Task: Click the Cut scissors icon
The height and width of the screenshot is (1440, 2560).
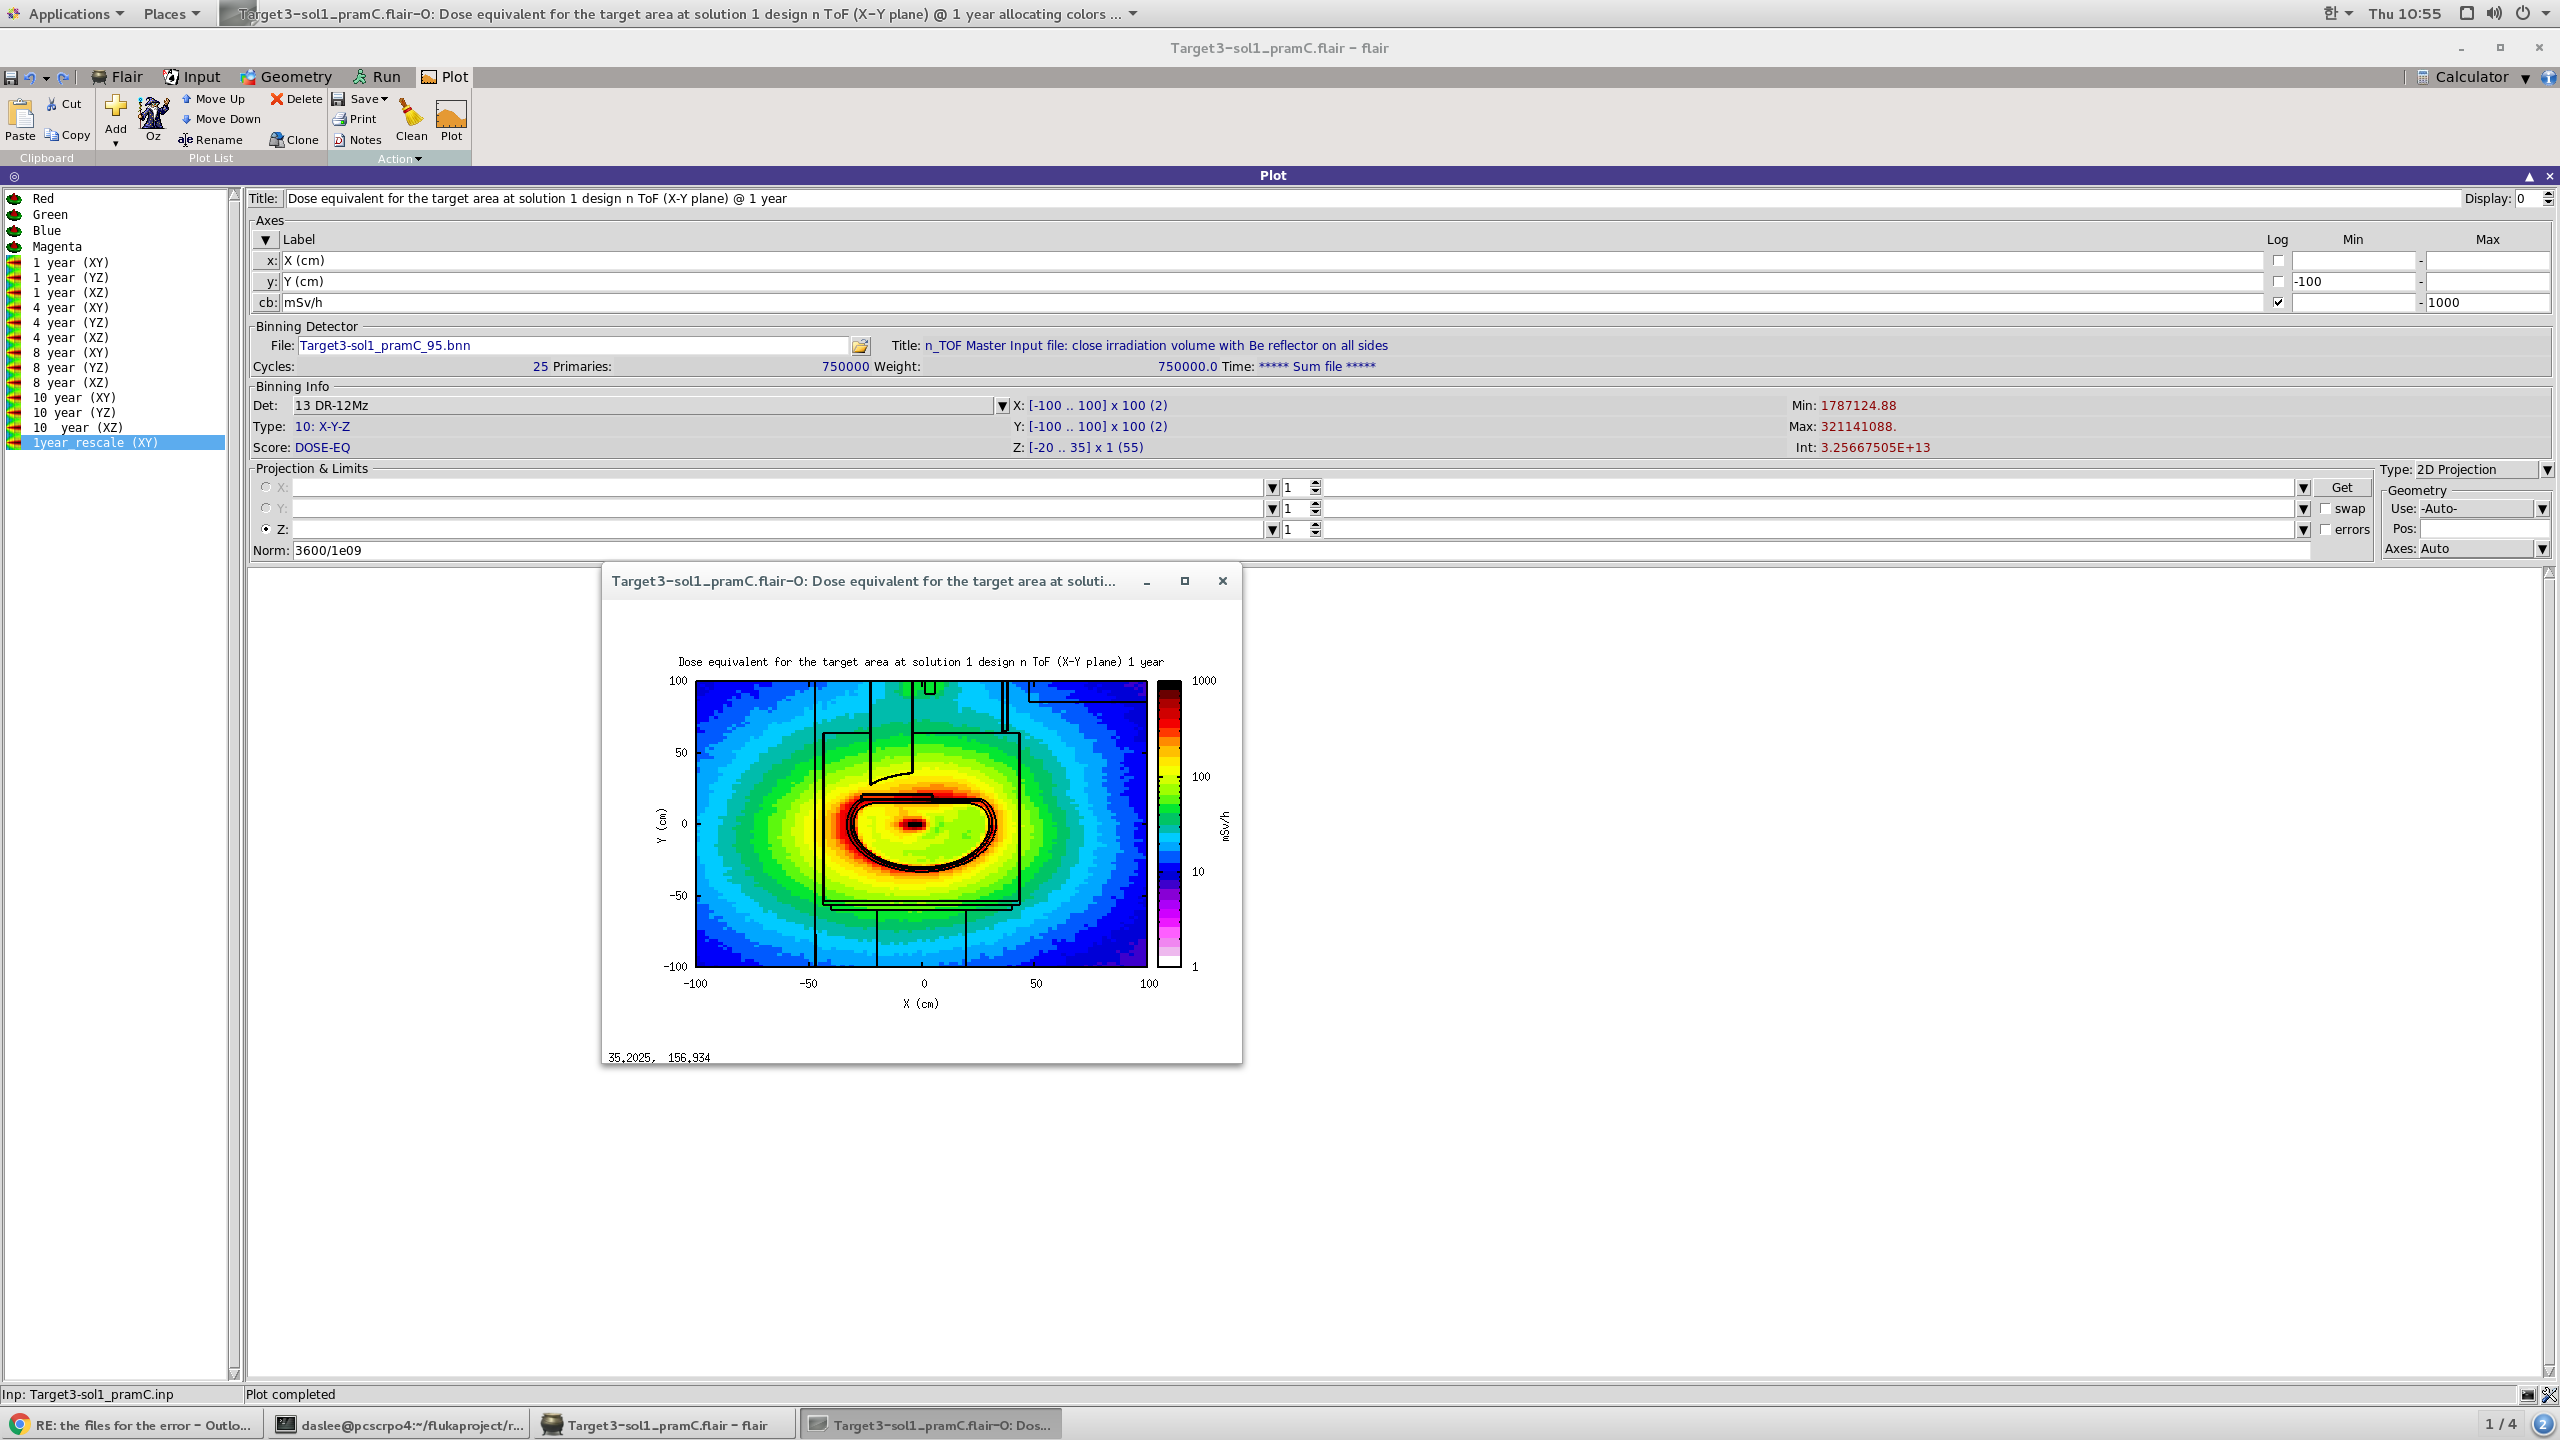Action: pos(52,104)
